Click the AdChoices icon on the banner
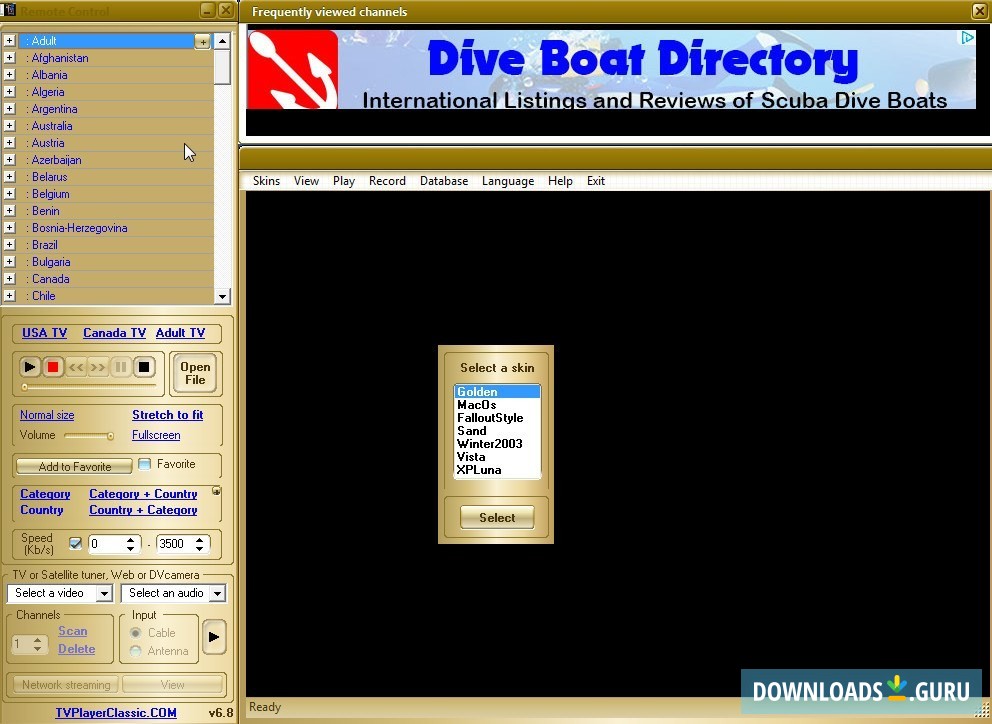 tap(967, 38)
